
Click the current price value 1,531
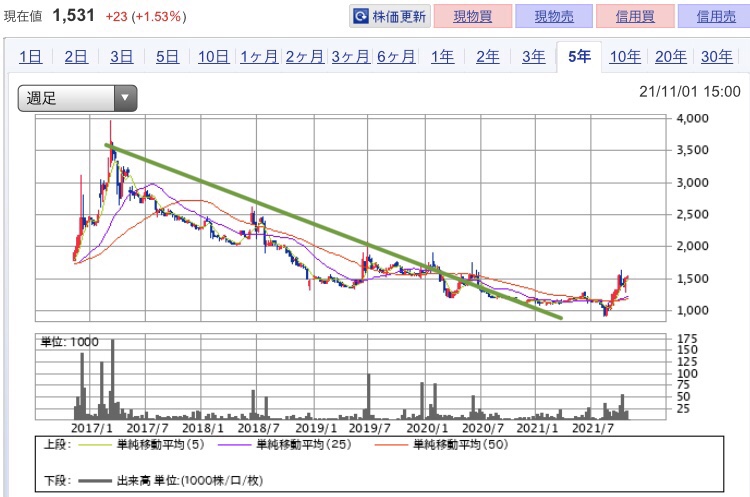(x=74, y=16)
